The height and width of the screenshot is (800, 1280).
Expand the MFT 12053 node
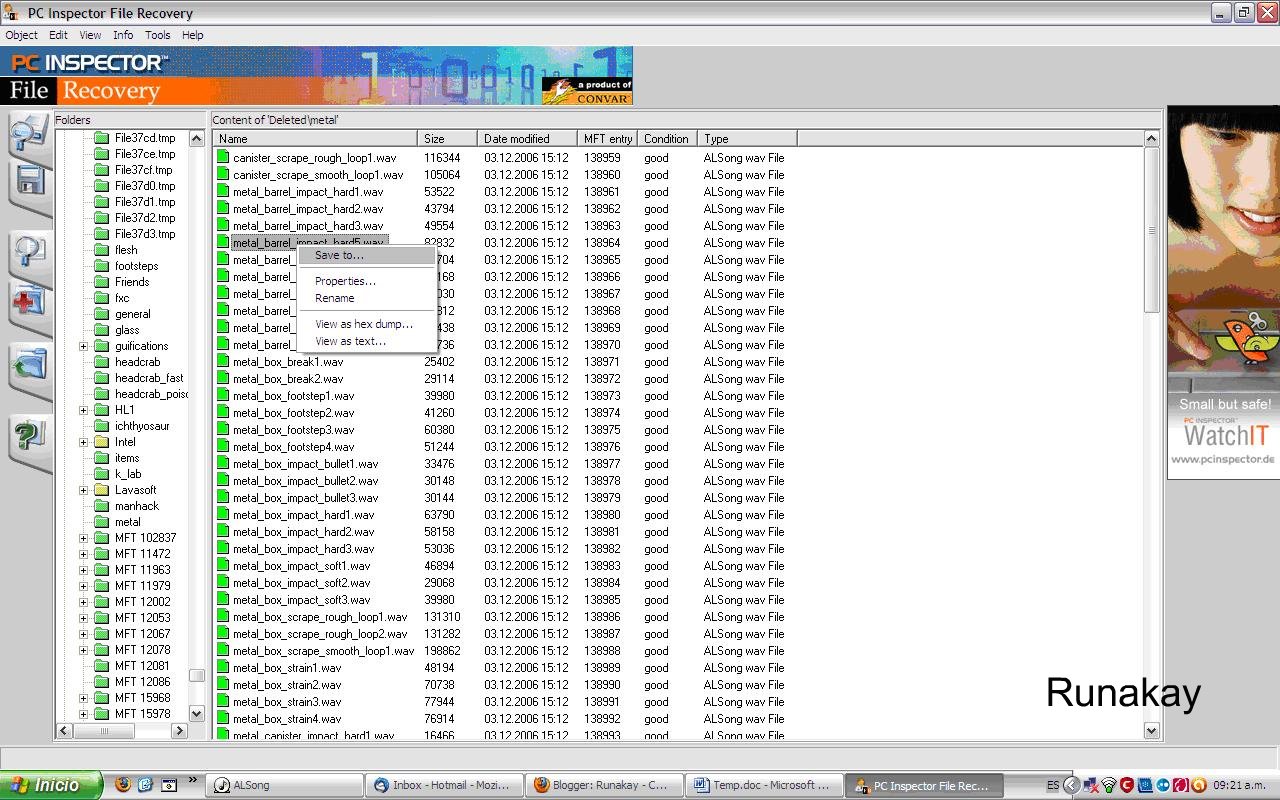84,618
